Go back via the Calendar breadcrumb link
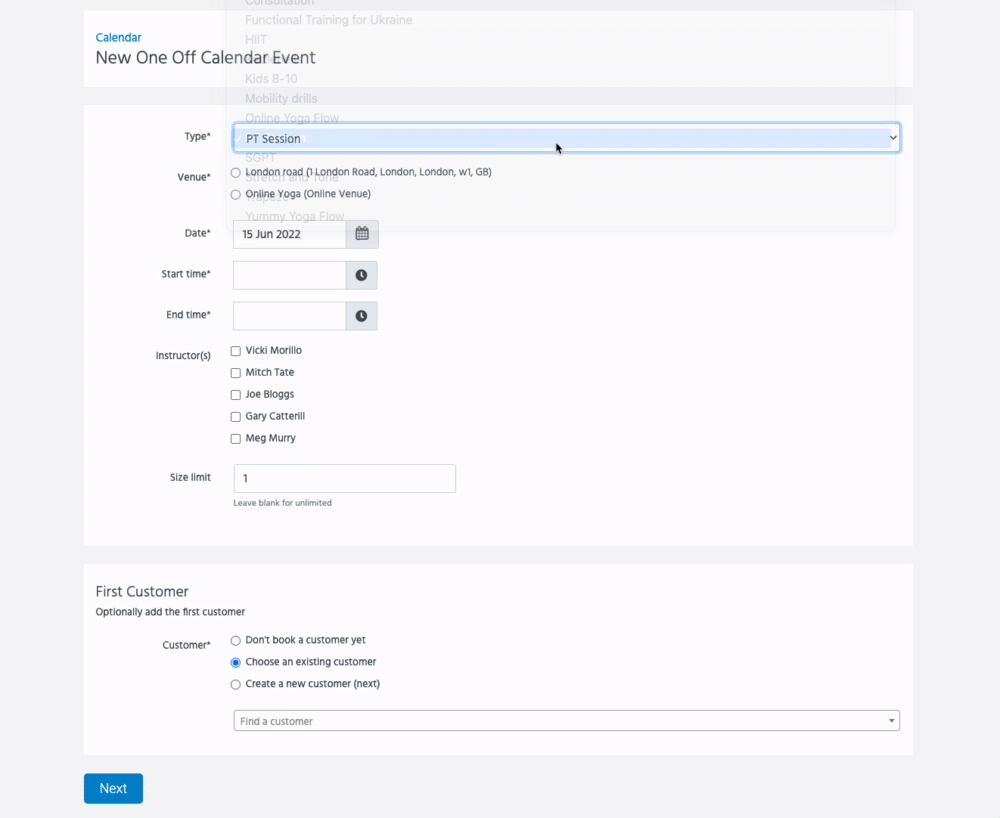The image size is (1000, 818). 118,38
